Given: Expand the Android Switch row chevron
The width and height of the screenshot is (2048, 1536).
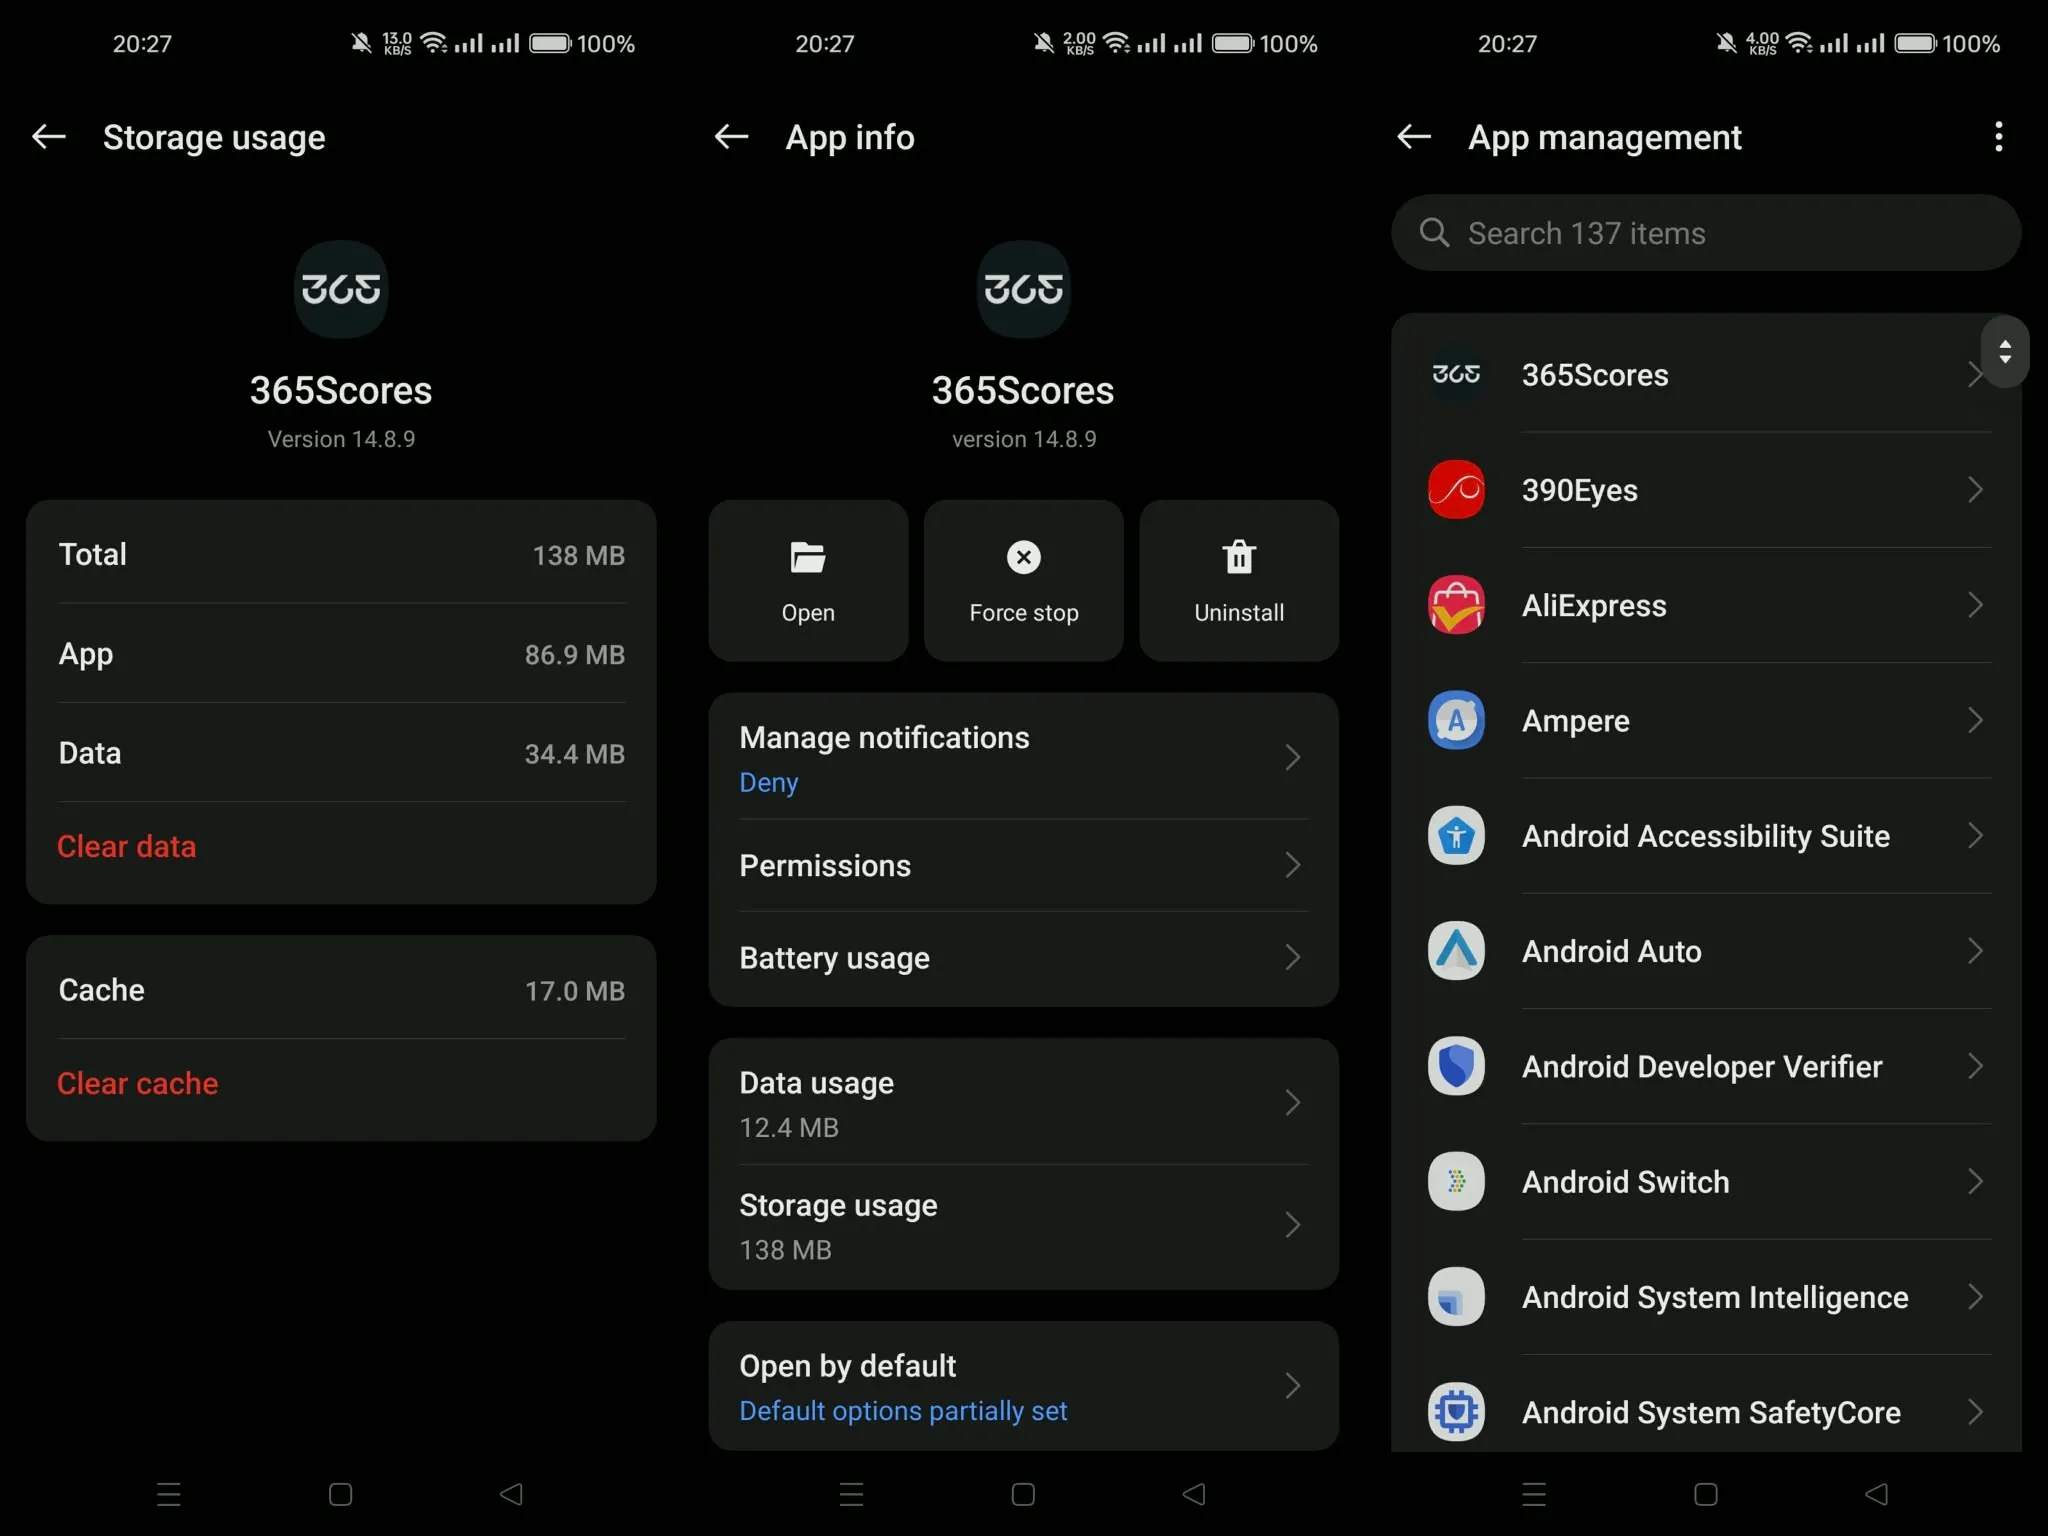Looking at the screenshot, I should [x=1975, y=1181].
